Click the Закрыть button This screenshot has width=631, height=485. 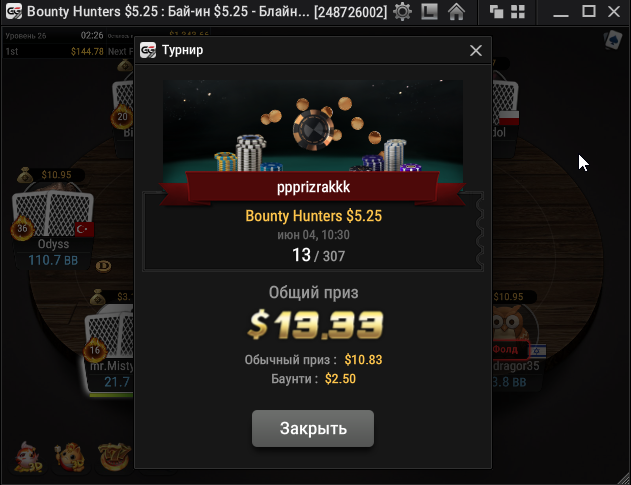(x=313, y=428)
